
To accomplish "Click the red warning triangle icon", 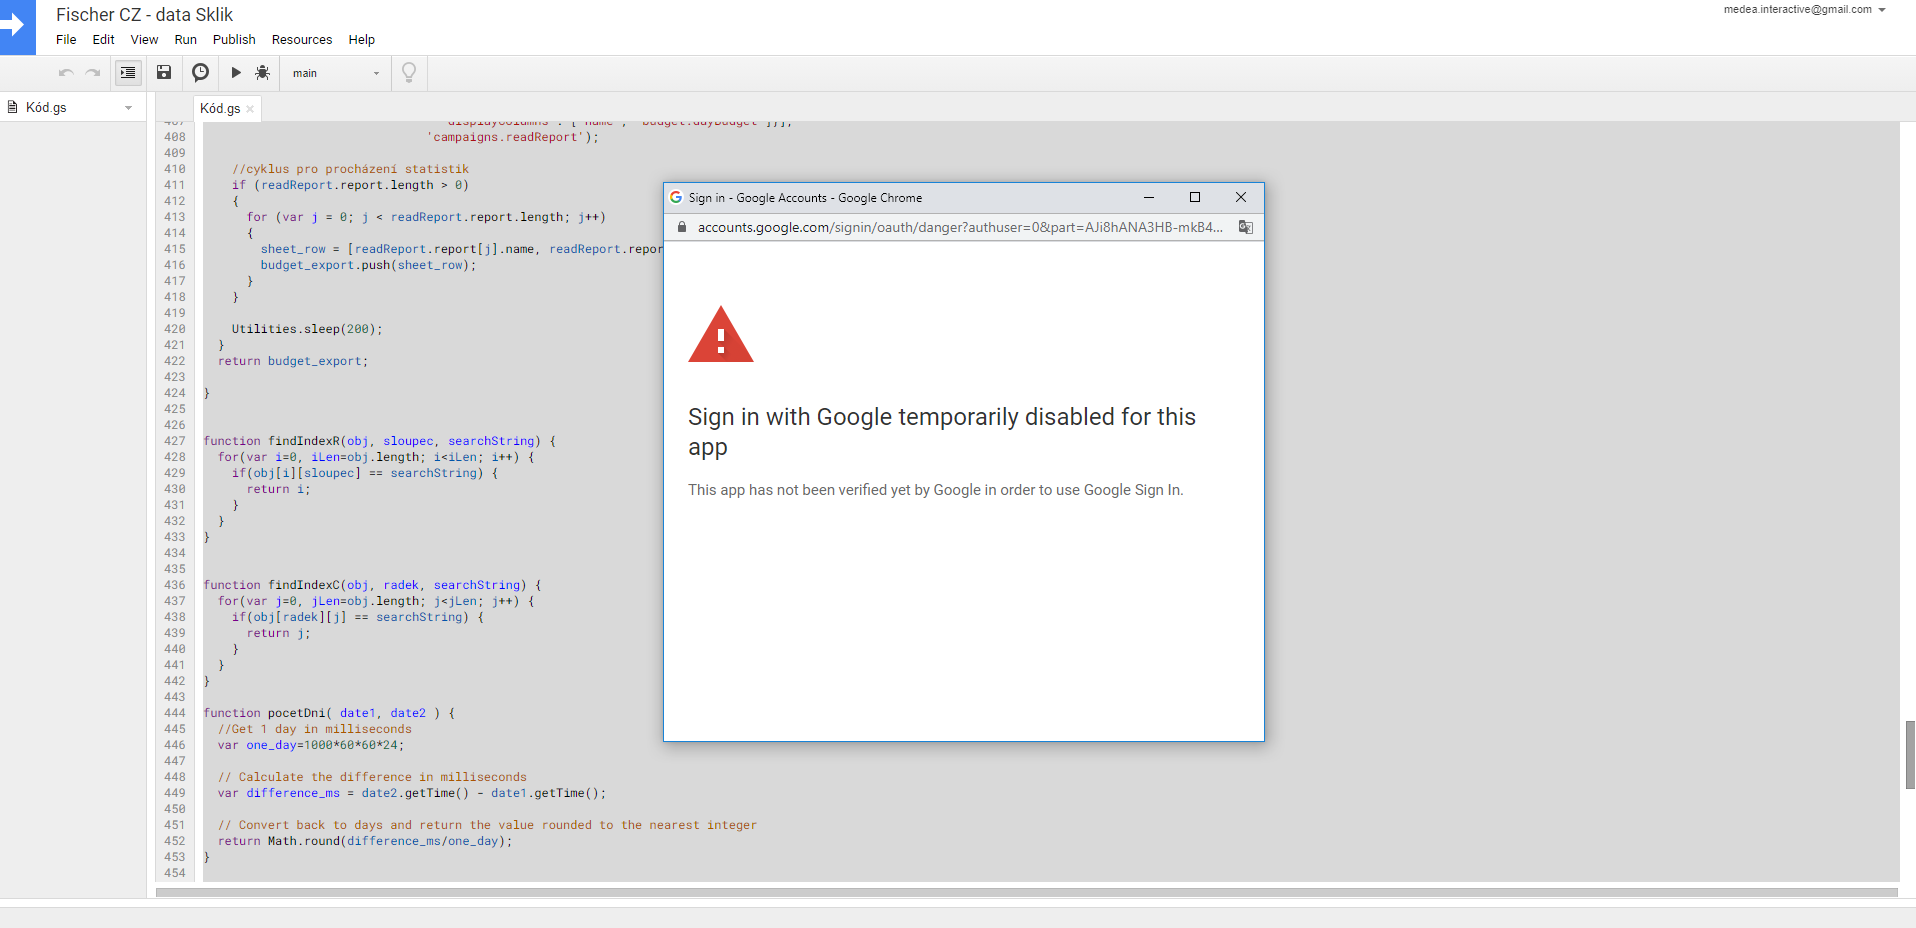I will [721, 334].
